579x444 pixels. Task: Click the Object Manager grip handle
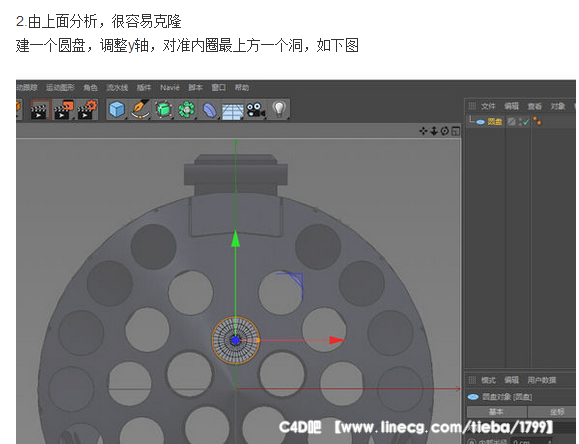[x=472, y=106]
